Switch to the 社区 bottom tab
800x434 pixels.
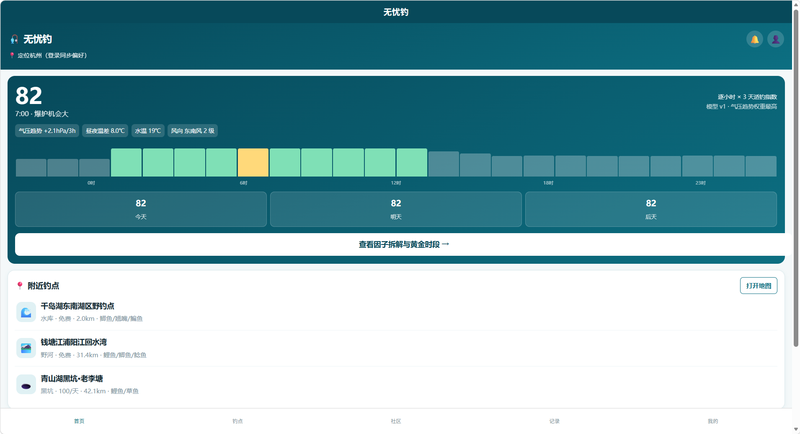(x=396, y=421)
